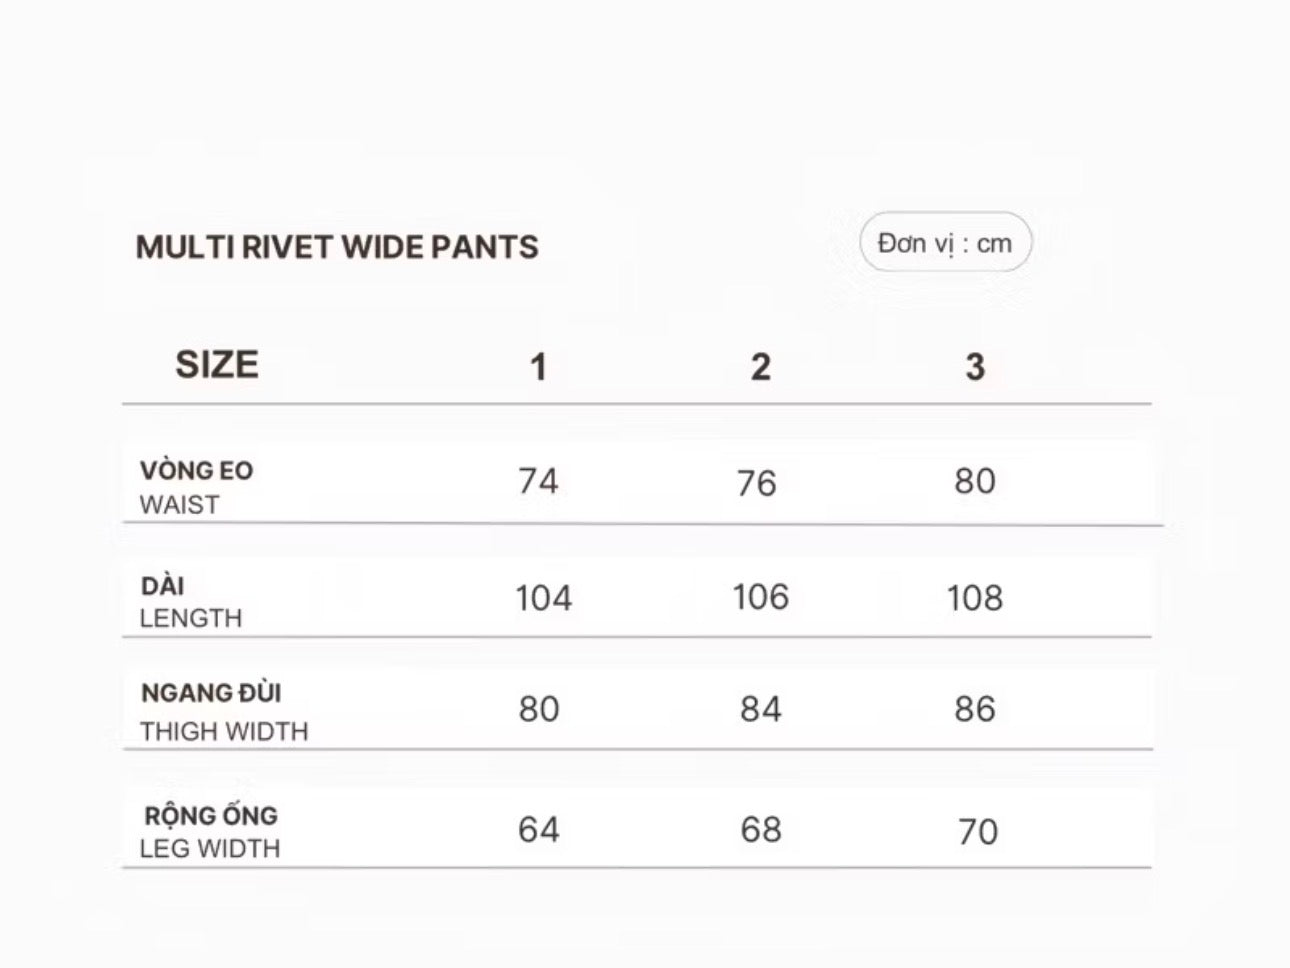1290x968 pixels.
Task: Click thigh width value 84
Action: pyautogui.click(x=760, y=709)
